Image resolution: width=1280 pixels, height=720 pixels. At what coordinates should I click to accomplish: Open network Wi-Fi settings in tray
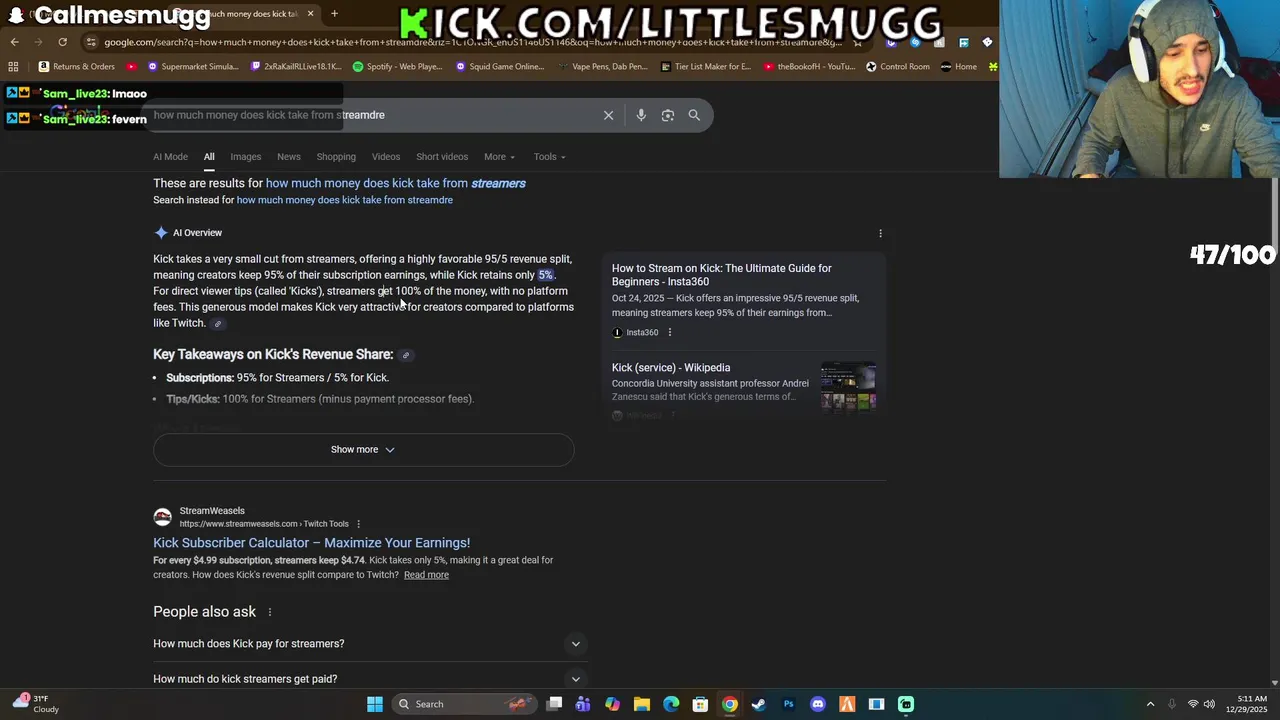[x=1192, y=704]
